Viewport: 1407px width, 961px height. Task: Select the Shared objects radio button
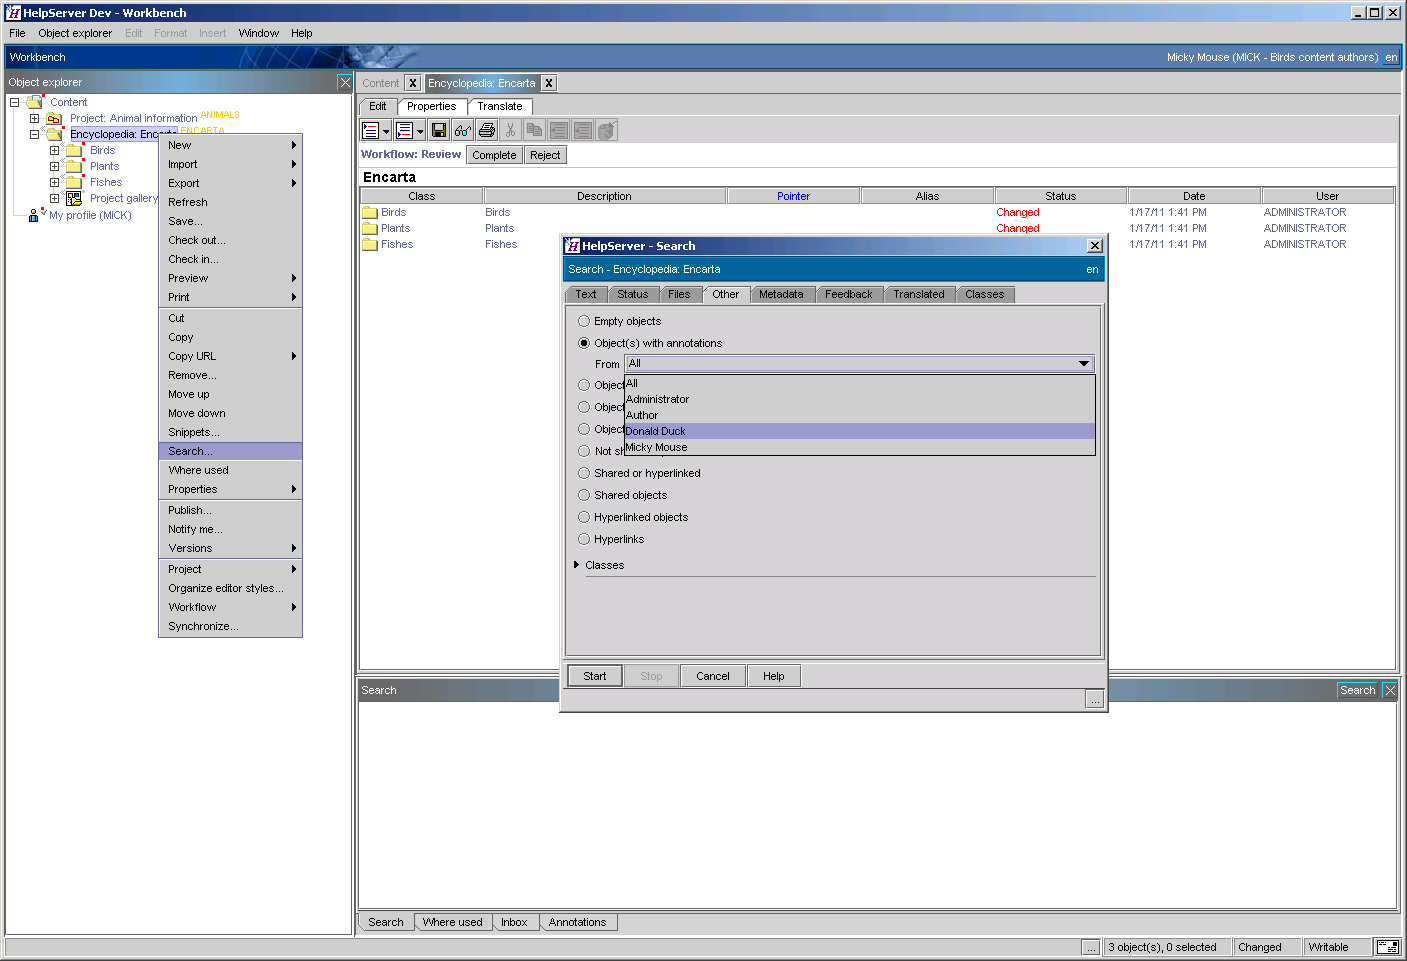pos(584,495)
